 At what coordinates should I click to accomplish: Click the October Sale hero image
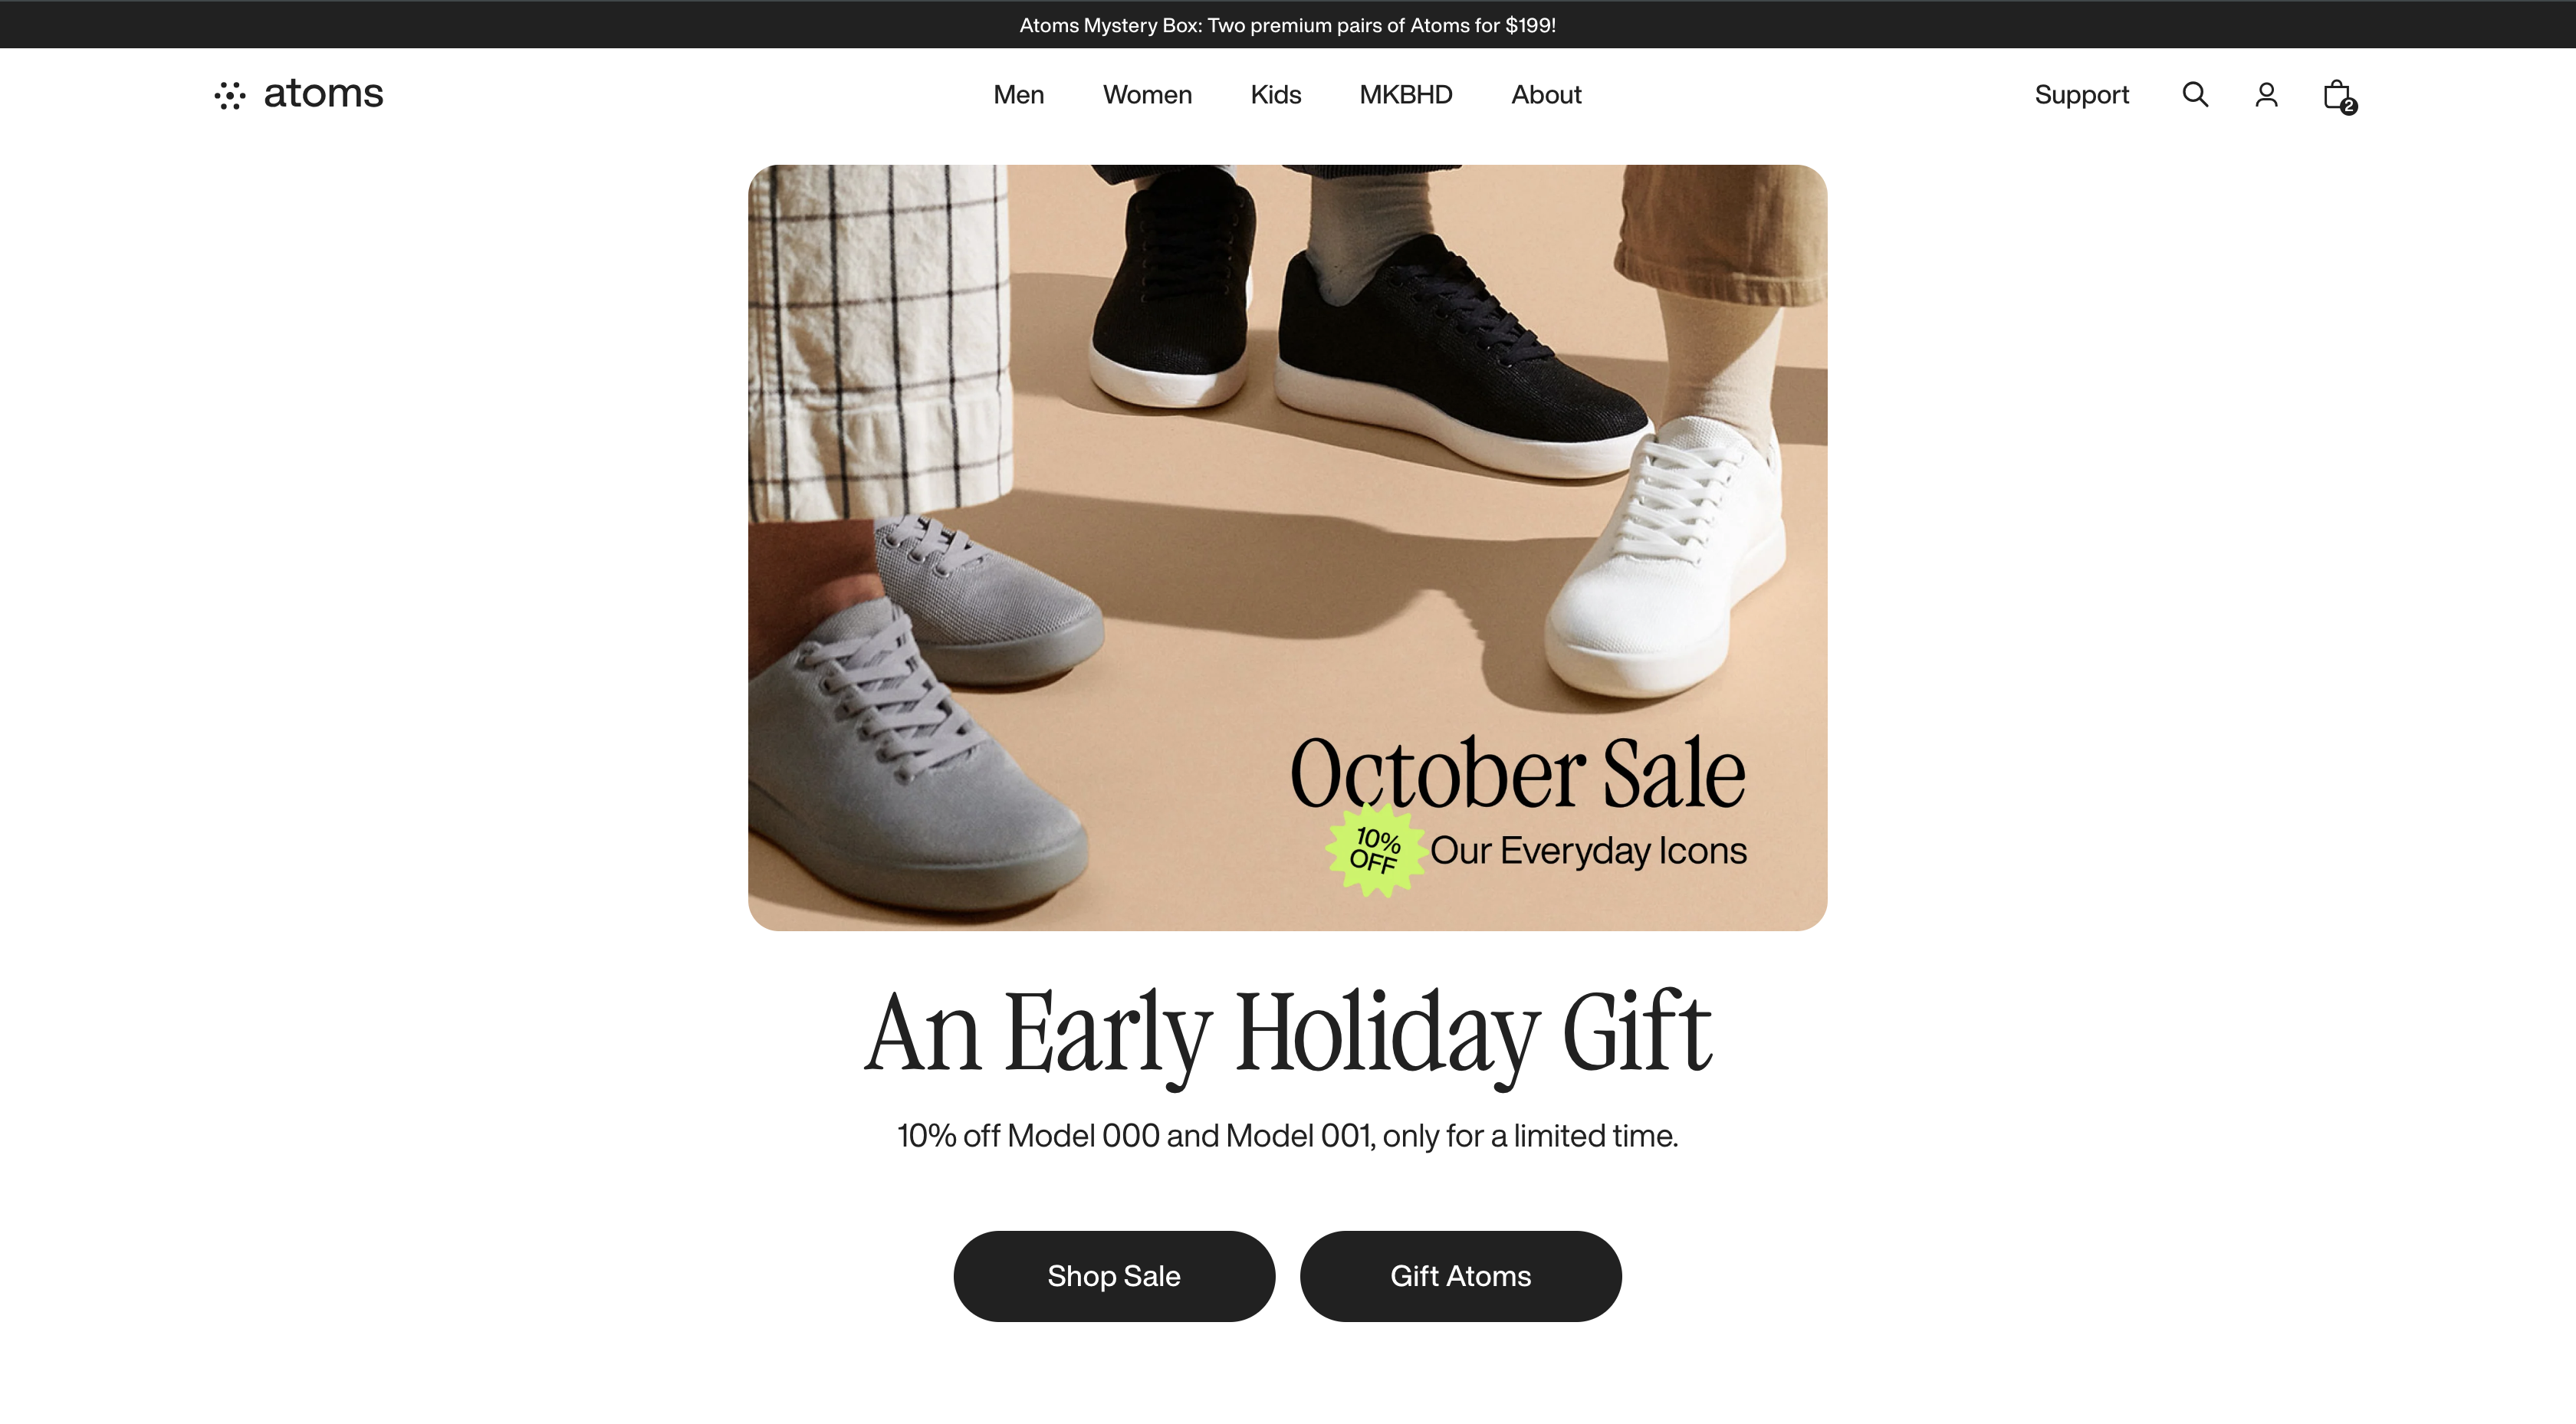tap(1287, 548)
